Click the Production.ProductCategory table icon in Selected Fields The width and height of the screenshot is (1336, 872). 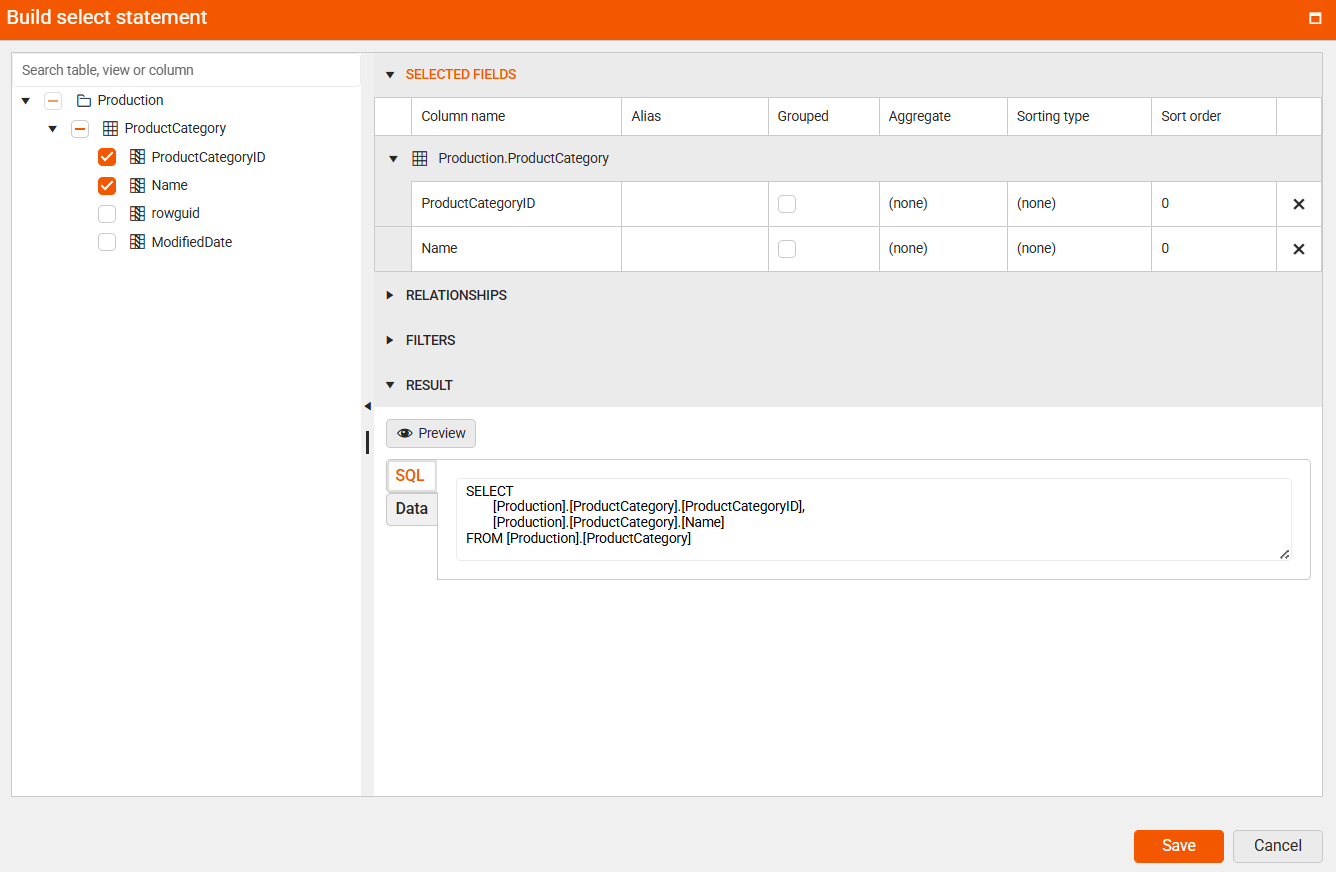point(418,157)
